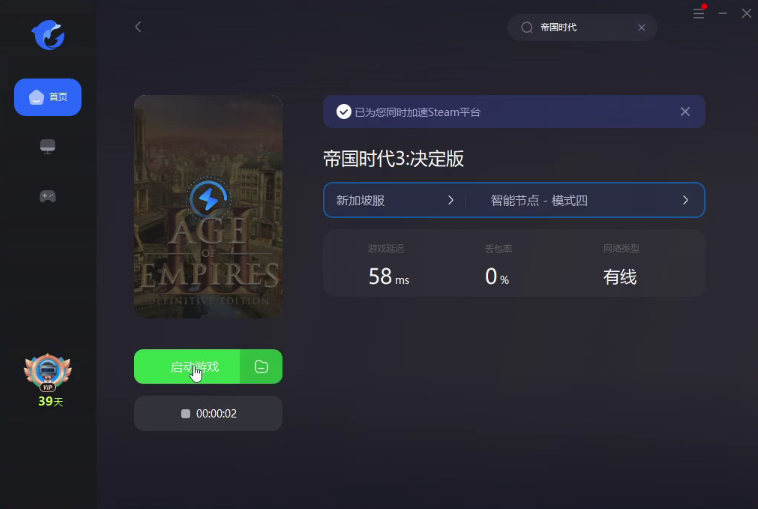Click the Age of Empires III cover
Image resolution: width=758 pixels, height=509 pixels.
click(208, 207)
